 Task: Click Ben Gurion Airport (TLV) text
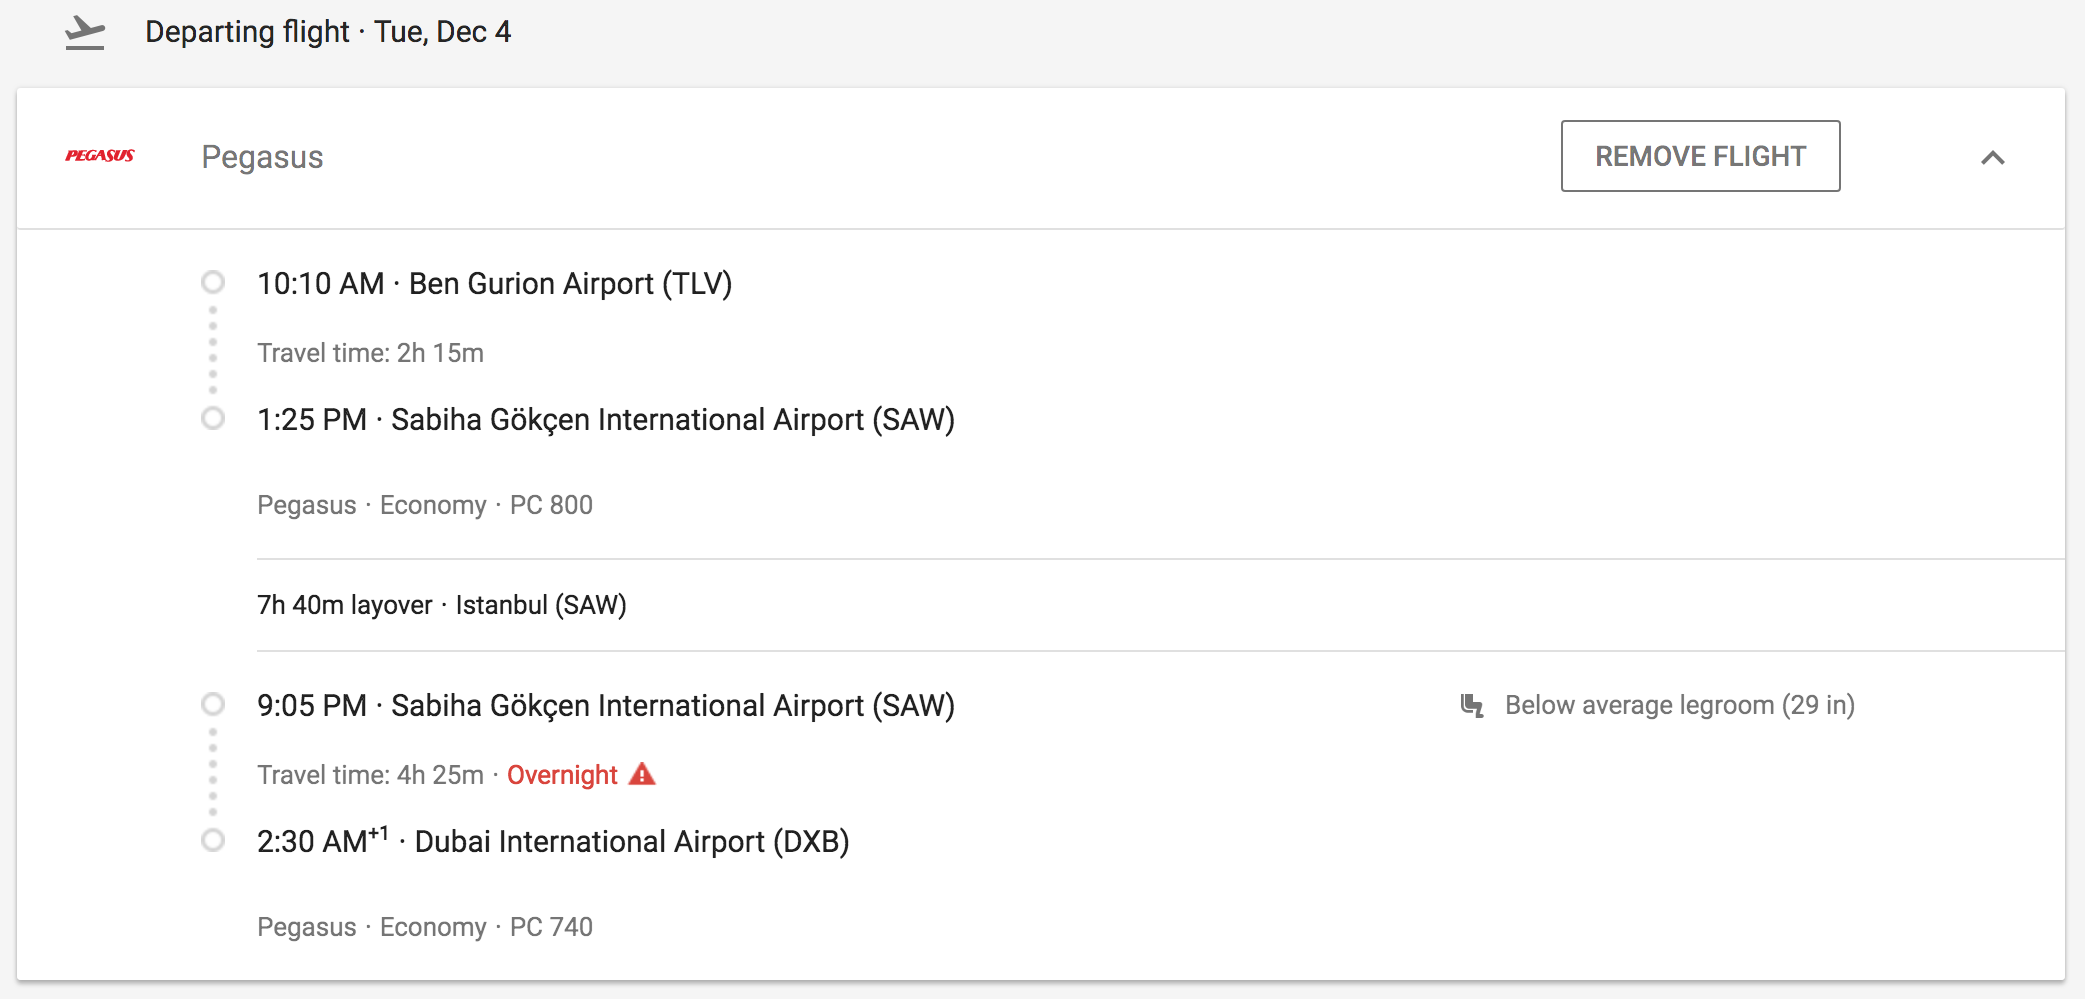[x=570, y=284]
